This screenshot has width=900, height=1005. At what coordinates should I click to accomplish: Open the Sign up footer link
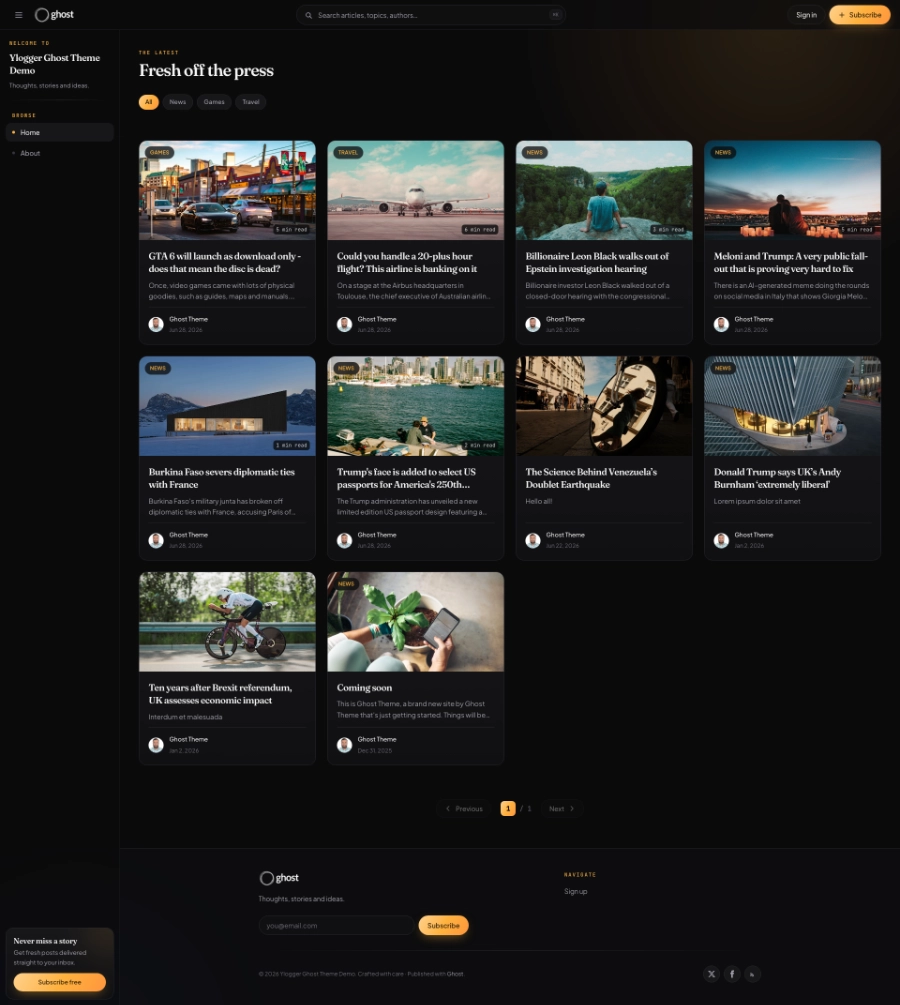[x=576, y=892]
